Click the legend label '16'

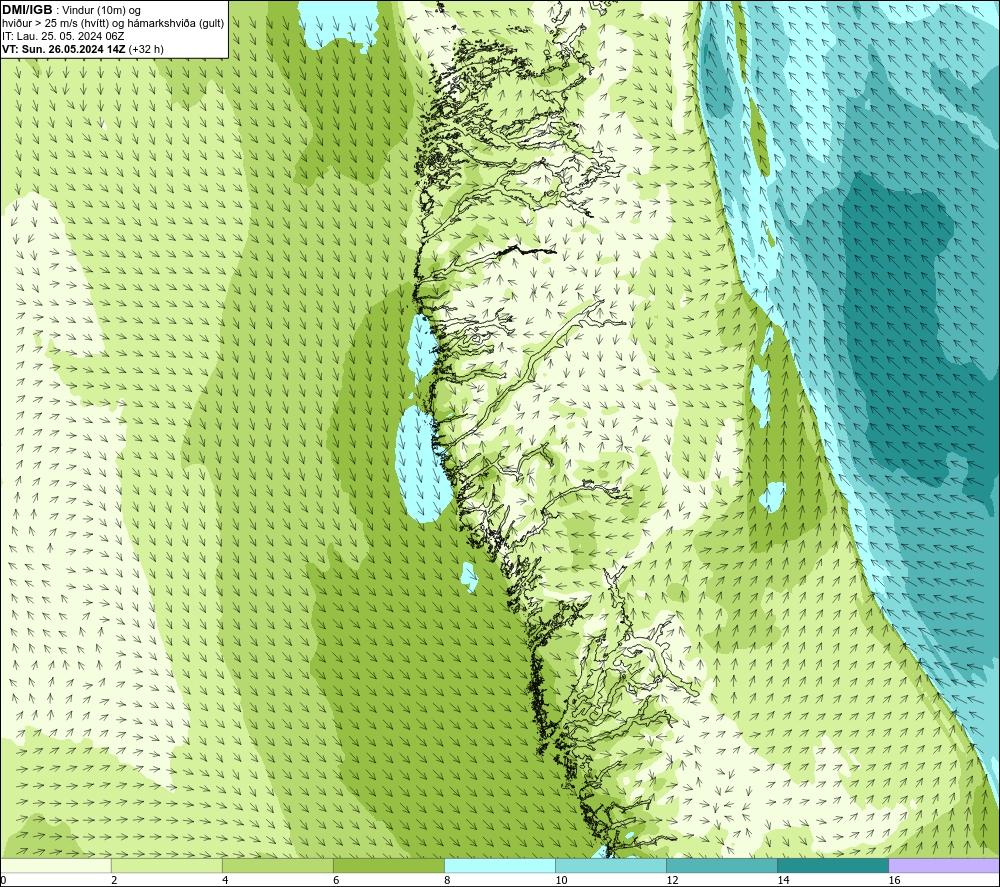coord(894,880)
